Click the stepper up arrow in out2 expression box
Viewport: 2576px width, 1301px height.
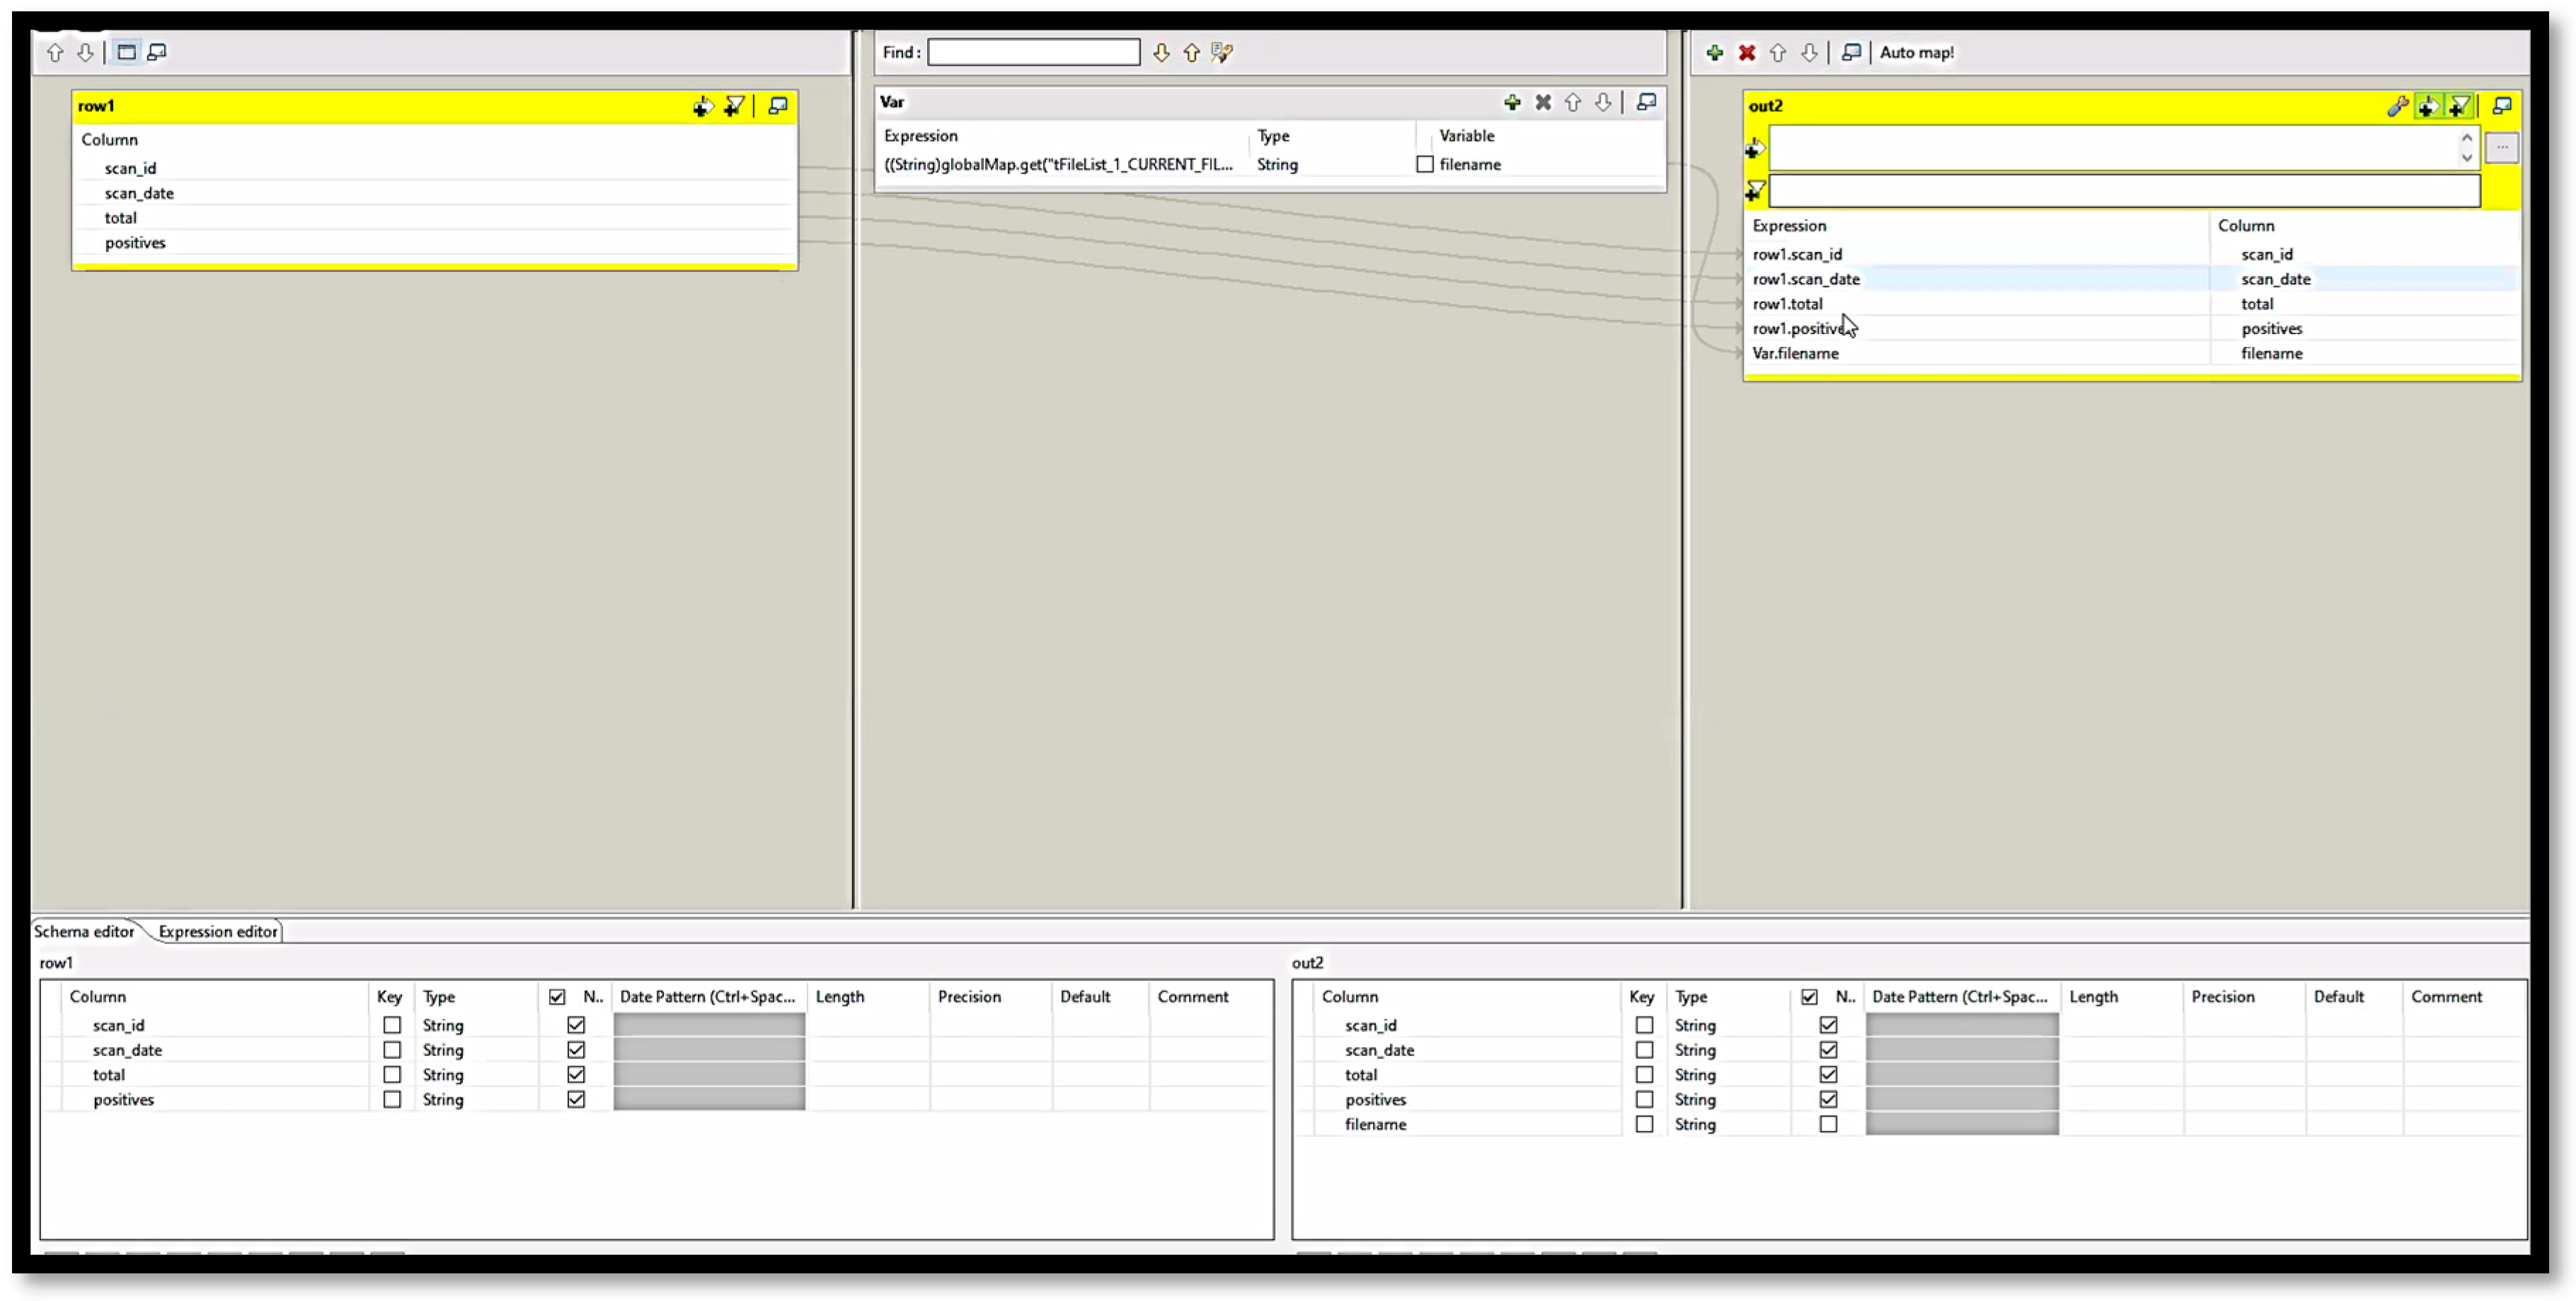[x=2466, y=138]
